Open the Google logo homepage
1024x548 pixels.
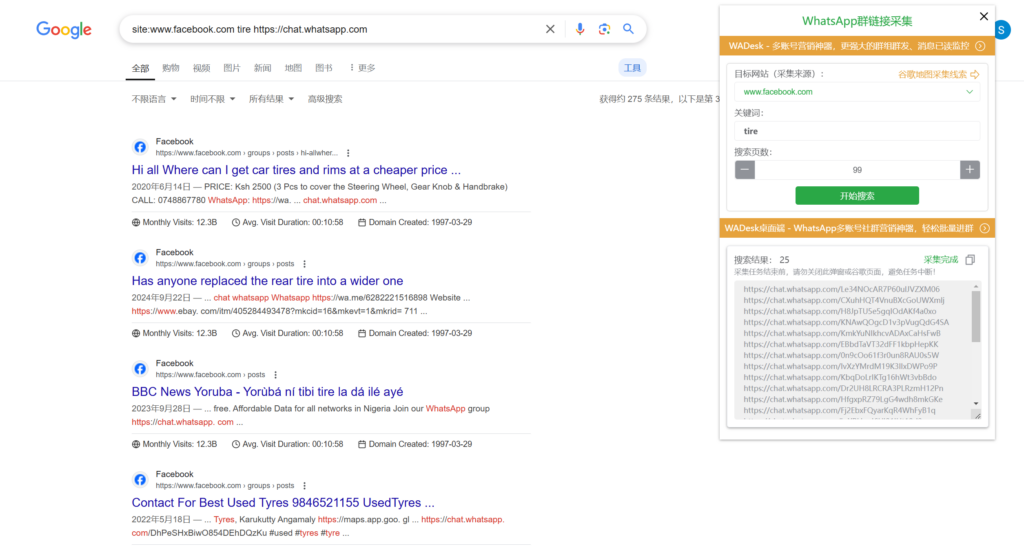pyautogui.click(x=64, y=29)
